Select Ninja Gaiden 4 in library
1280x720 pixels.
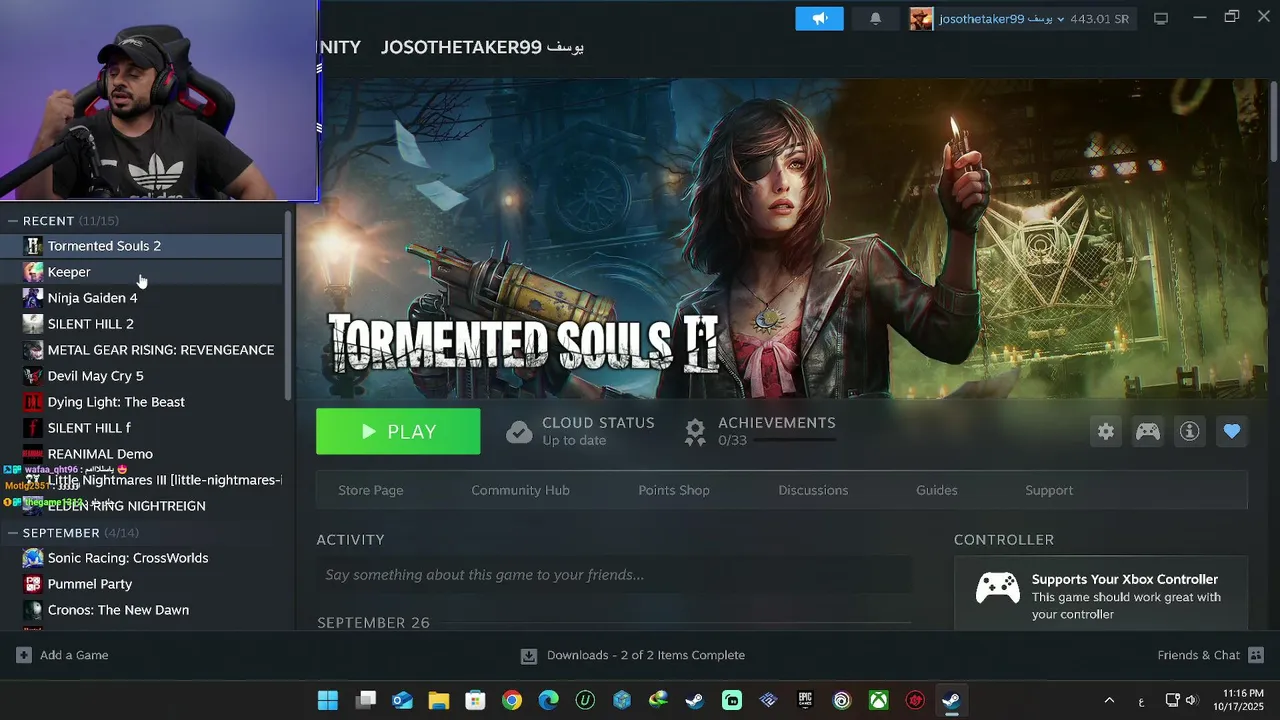(141, 298)
